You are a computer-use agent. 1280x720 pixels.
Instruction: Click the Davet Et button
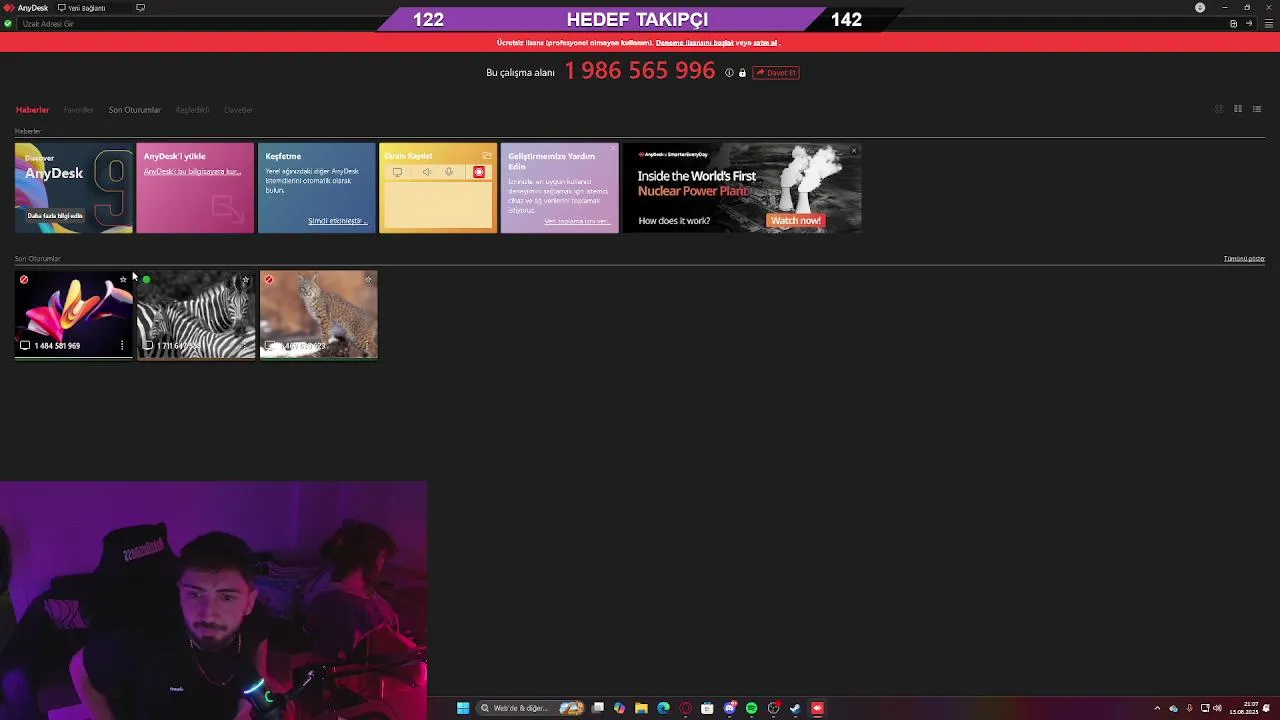click(776, 73)
